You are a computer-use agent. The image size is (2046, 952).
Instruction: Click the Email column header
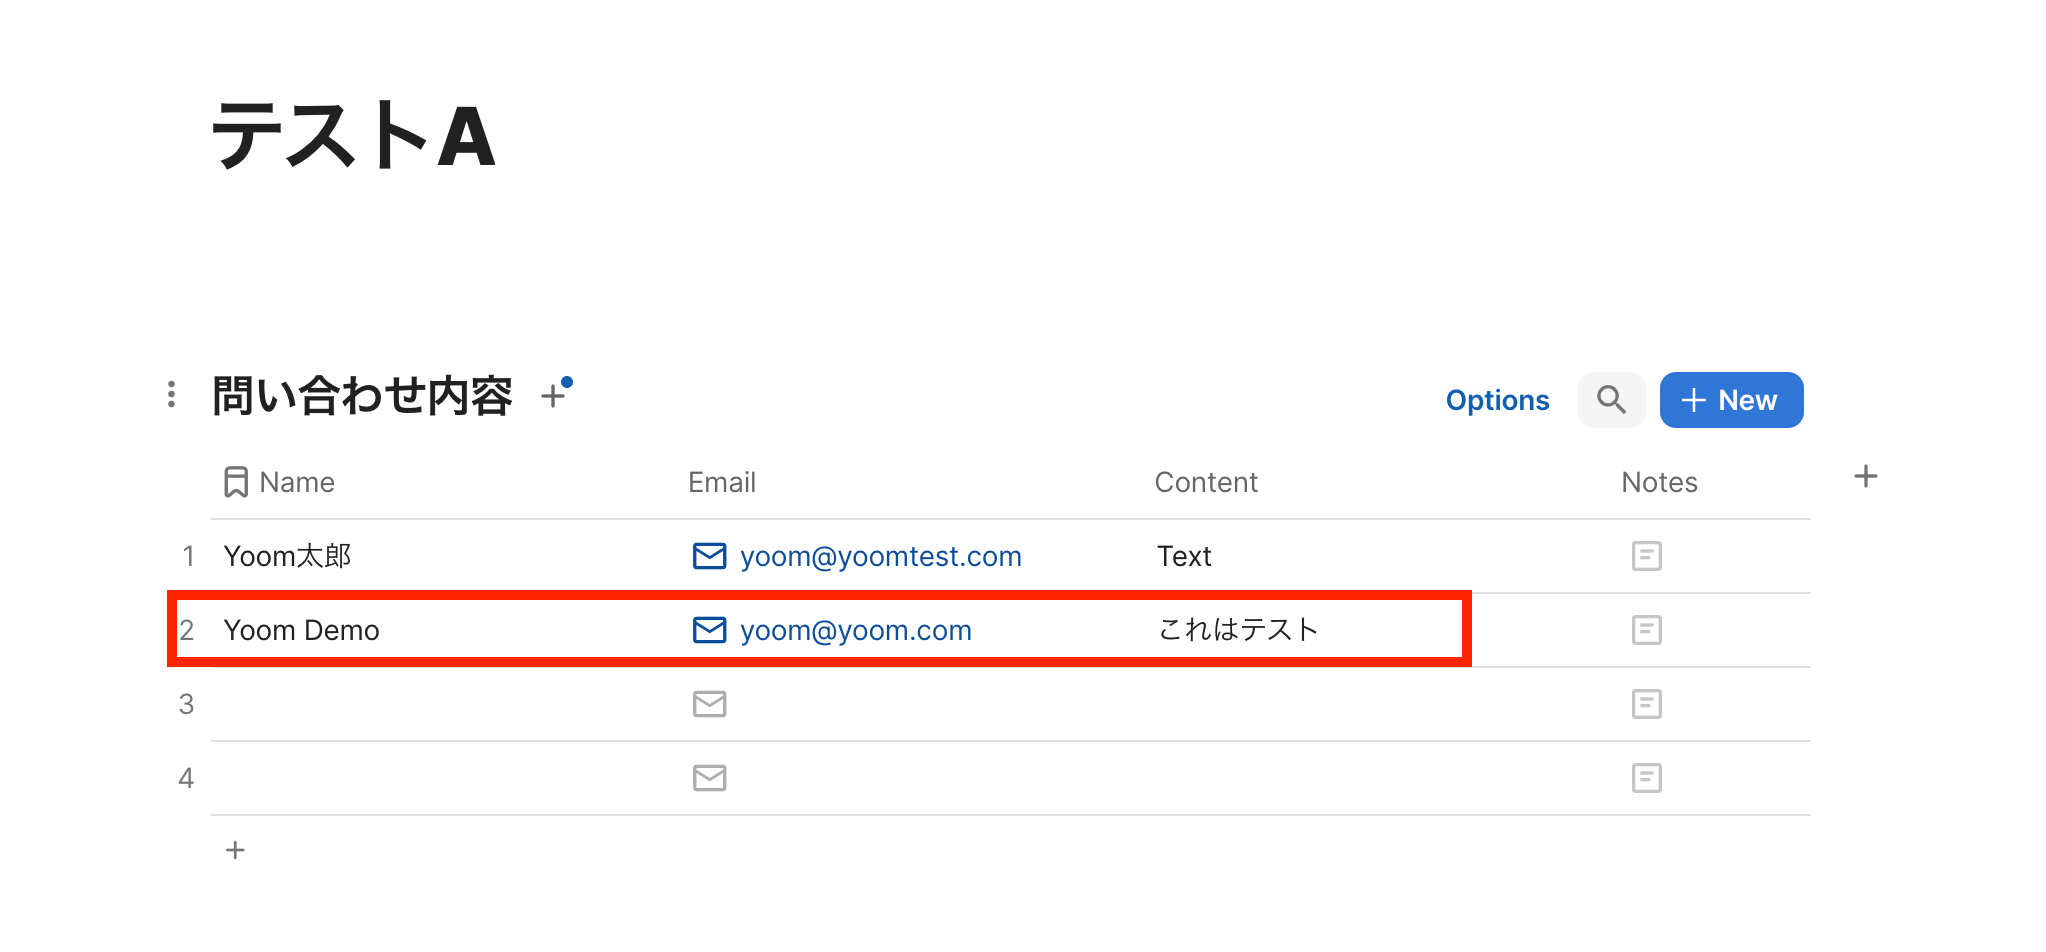[x=722, y=482]
